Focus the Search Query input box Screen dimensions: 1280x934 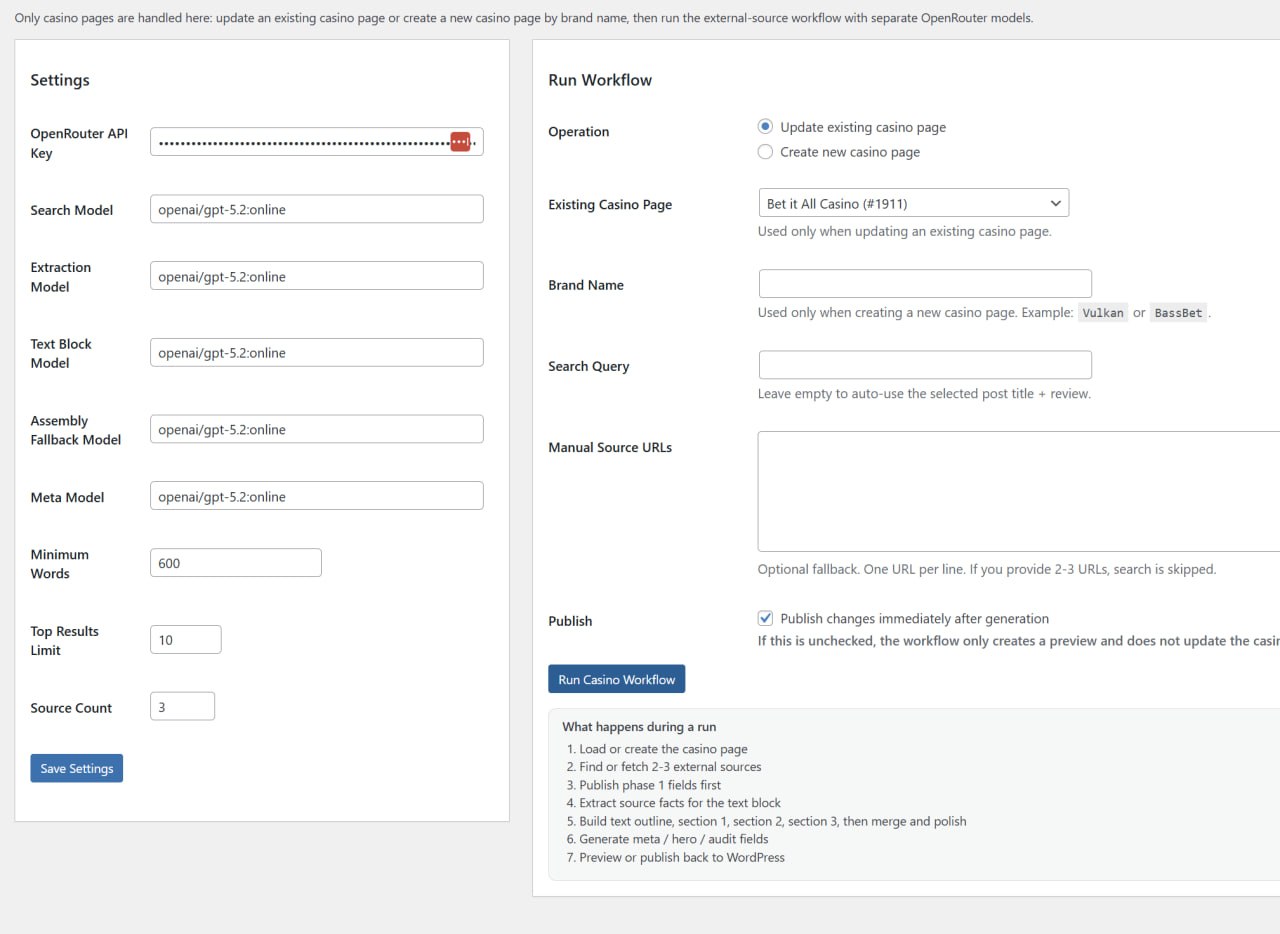925,365
